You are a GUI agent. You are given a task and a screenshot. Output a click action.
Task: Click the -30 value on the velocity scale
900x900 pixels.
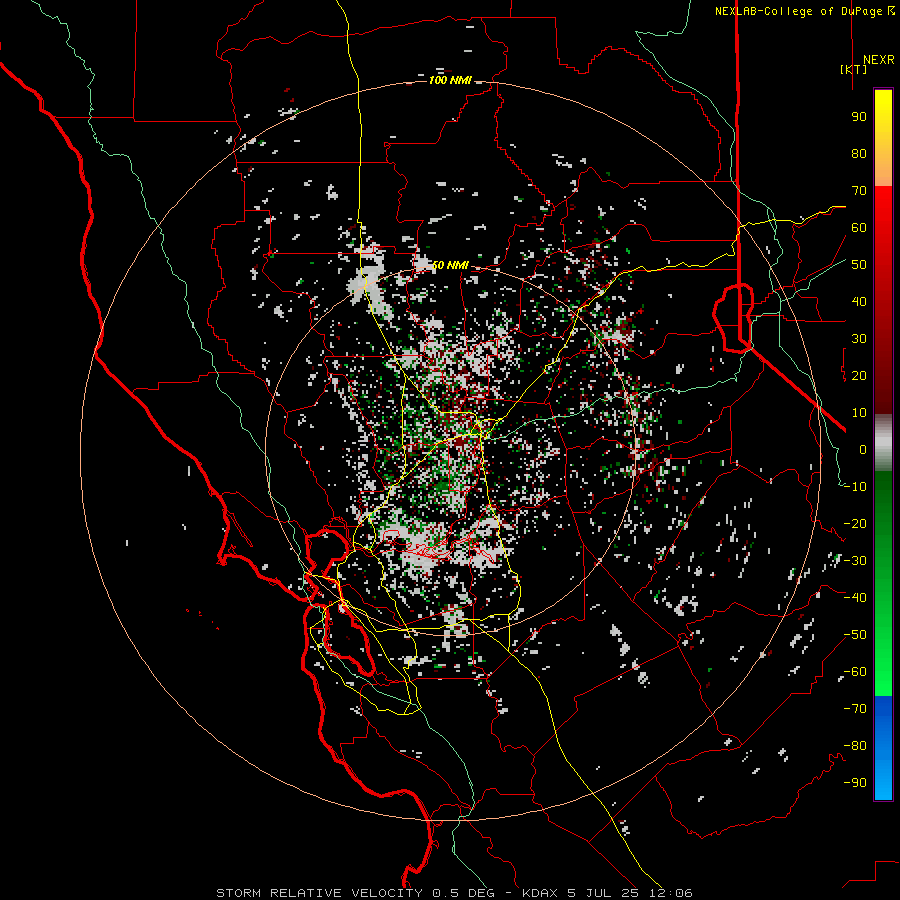point(855,561)
